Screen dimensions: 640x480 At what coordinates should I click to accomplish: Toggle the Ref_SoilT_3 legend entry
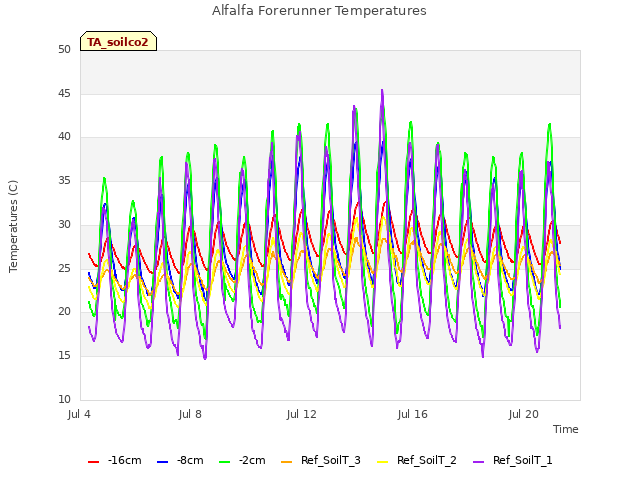(x=321, y=460)
